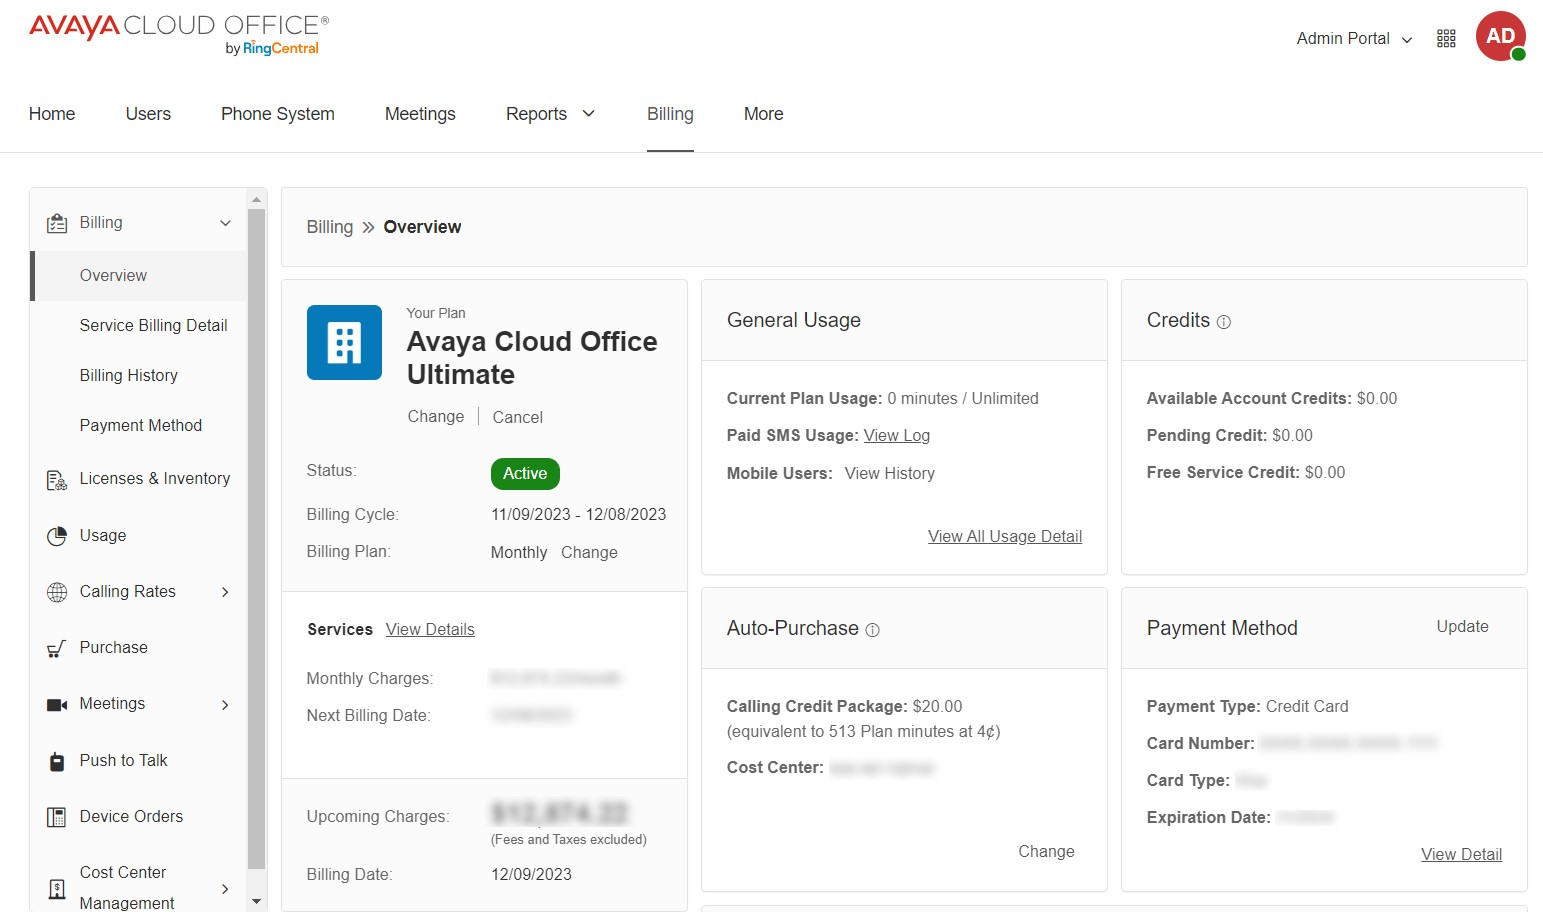Click the Credits info icon
Image resolution: width=1543 pixels, height=912 pixels.
1224,322
